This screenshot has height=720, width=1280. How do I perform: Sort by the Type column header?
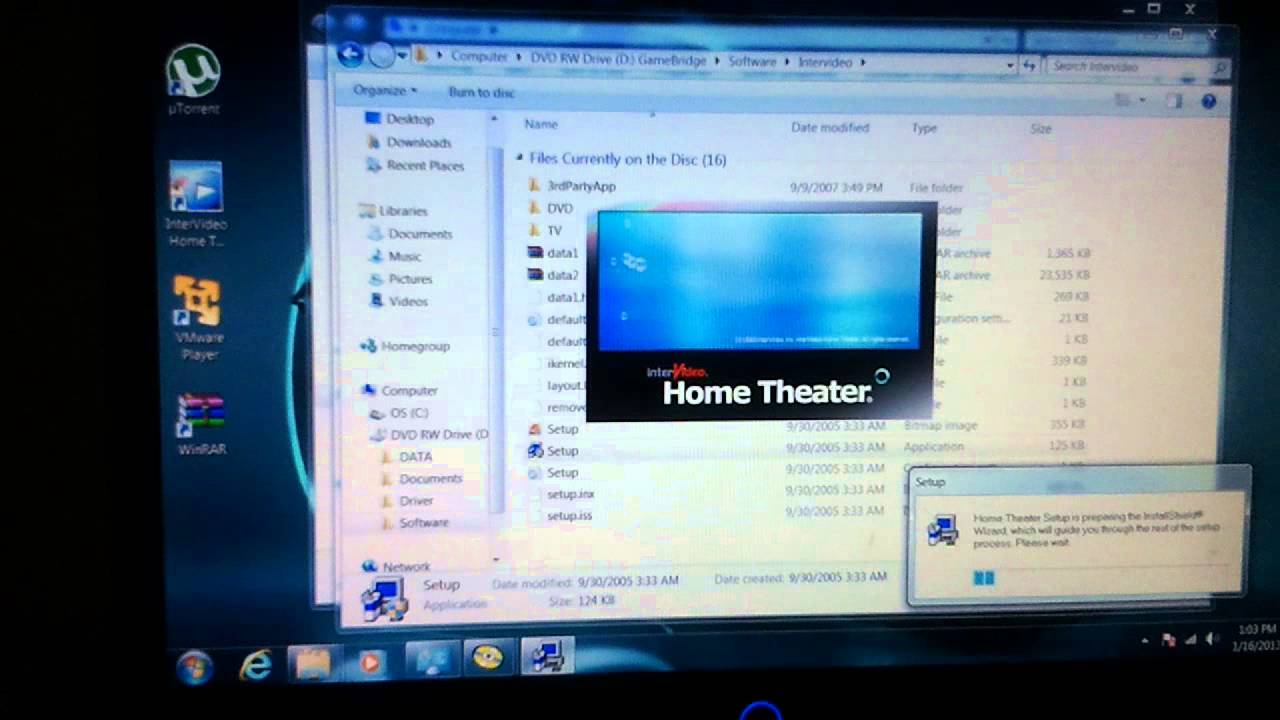pos(924,128)
